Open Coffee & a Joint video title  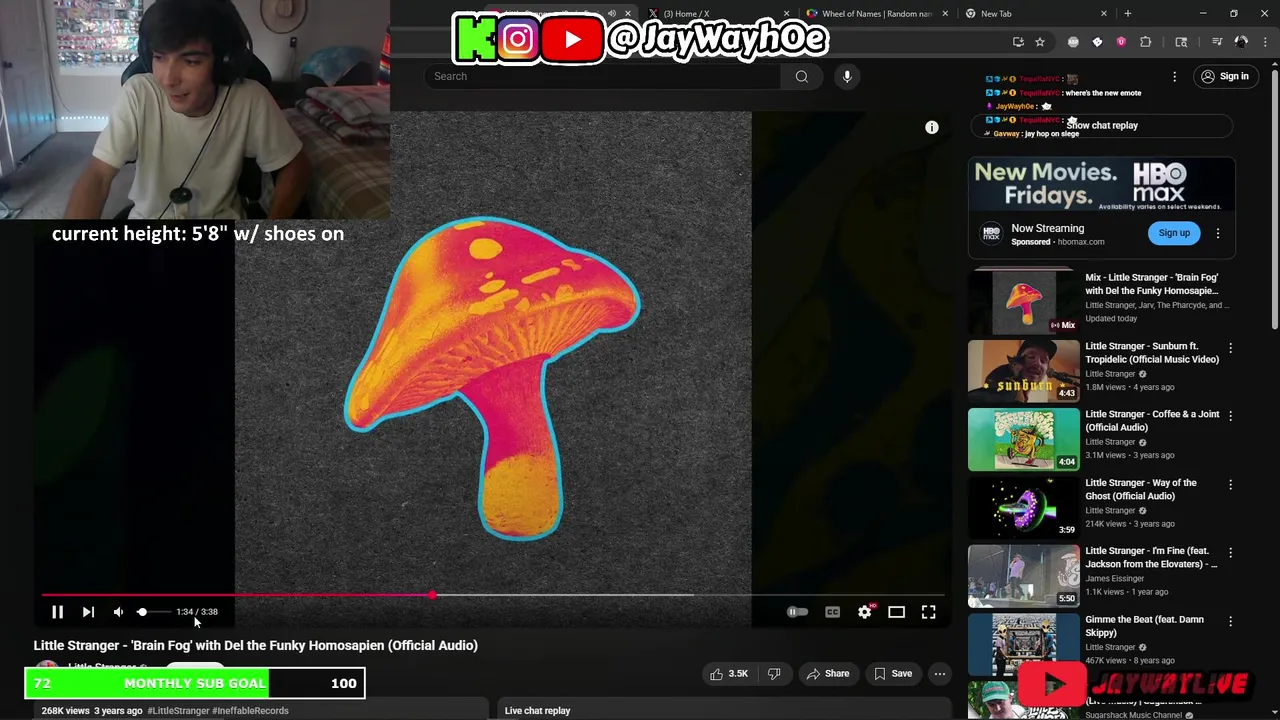pyautogui.click(x=1152, y=421)
